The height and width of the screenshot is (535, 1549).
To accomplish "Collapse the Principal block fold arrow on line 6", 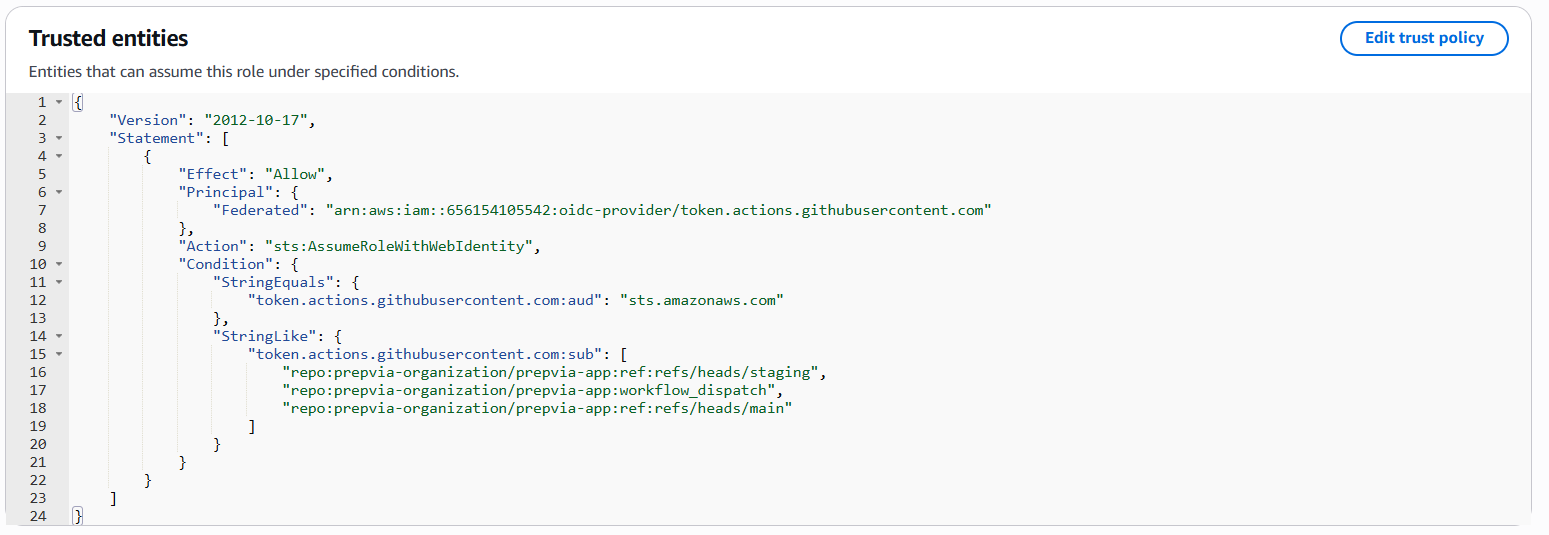I will pyautogui.click(x=59, y=192).
